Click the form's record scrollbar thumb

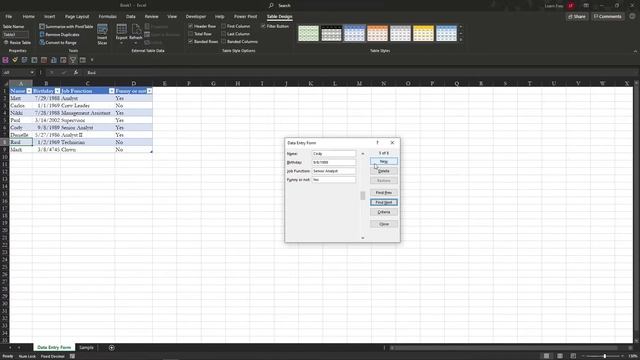click(x=362, y=196)
